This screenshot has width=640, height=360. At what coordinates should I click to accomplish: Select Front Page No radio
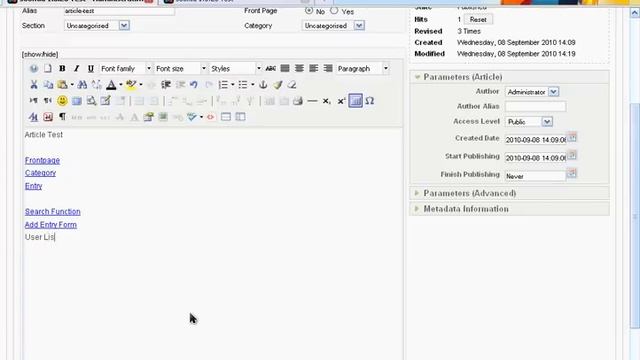(x=309, y=11)
